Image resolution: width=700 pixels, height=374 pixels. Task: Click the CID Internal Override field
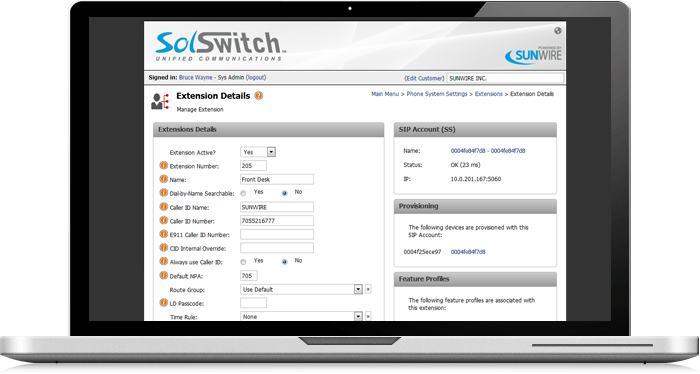(277, 248)
